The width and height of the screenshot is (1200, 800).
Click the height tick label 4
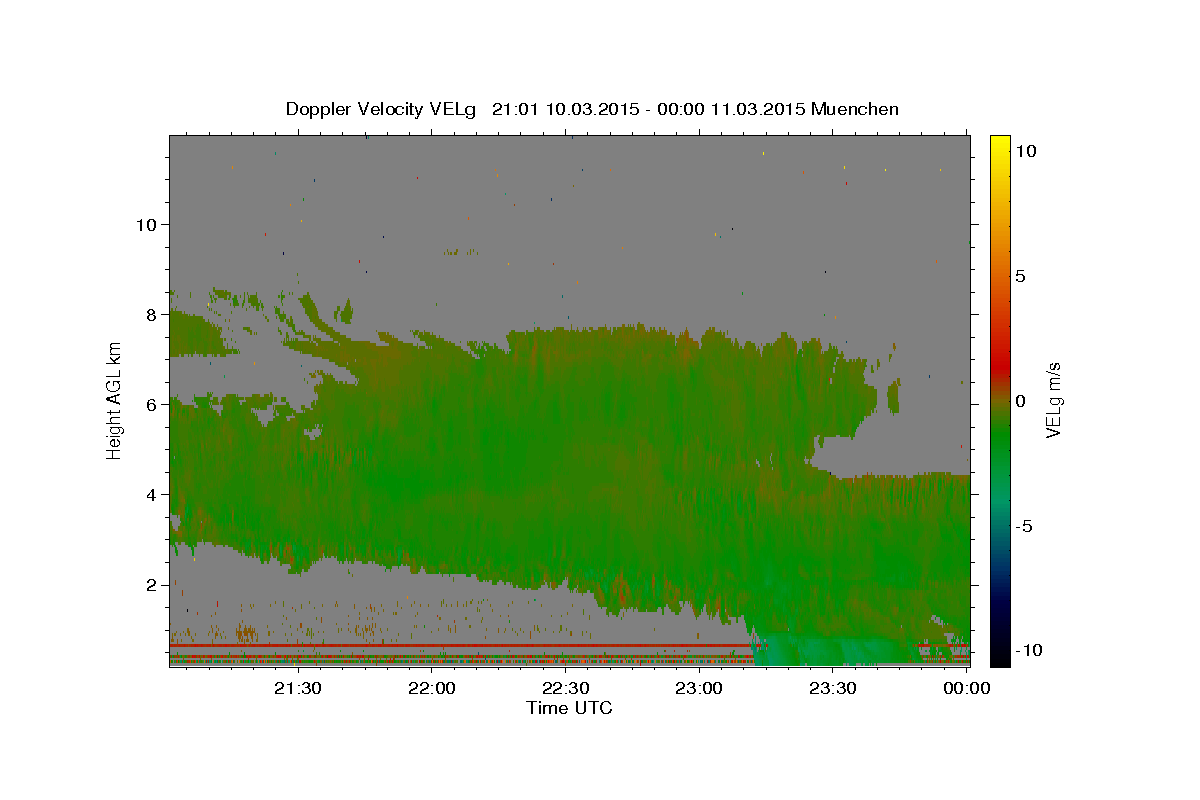click(154, 494)
